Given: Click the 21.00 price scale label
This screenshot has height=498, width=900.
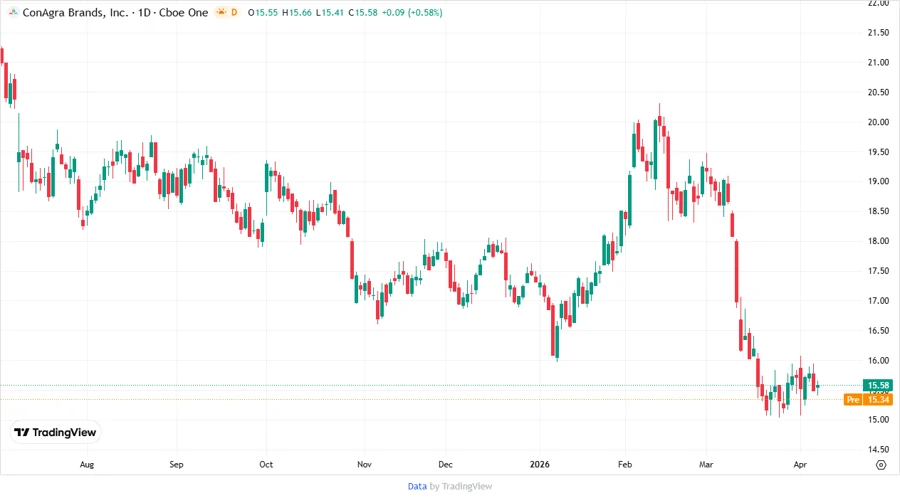Looking at the screenshot, I should [x=878, y=63].
